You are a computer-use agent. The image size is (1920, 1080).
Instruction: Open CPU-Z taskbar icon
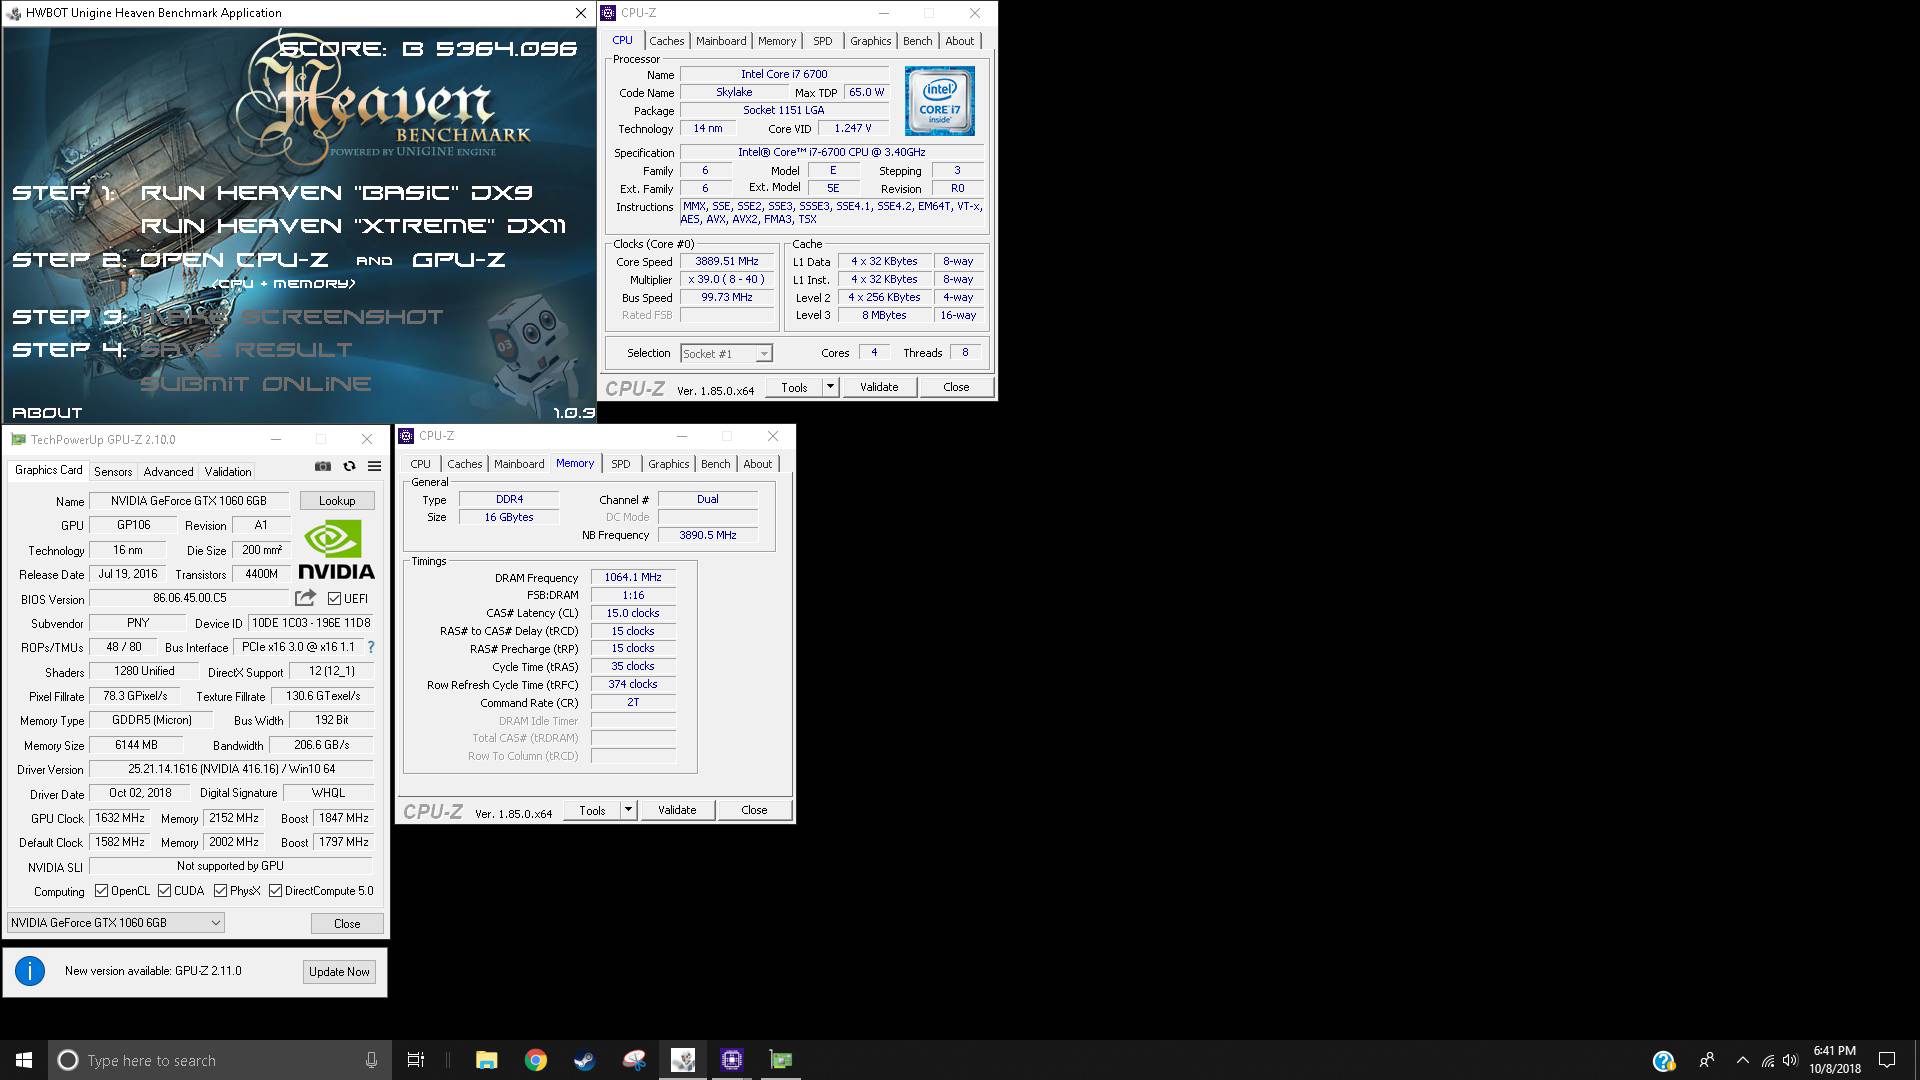point(732,1060)
